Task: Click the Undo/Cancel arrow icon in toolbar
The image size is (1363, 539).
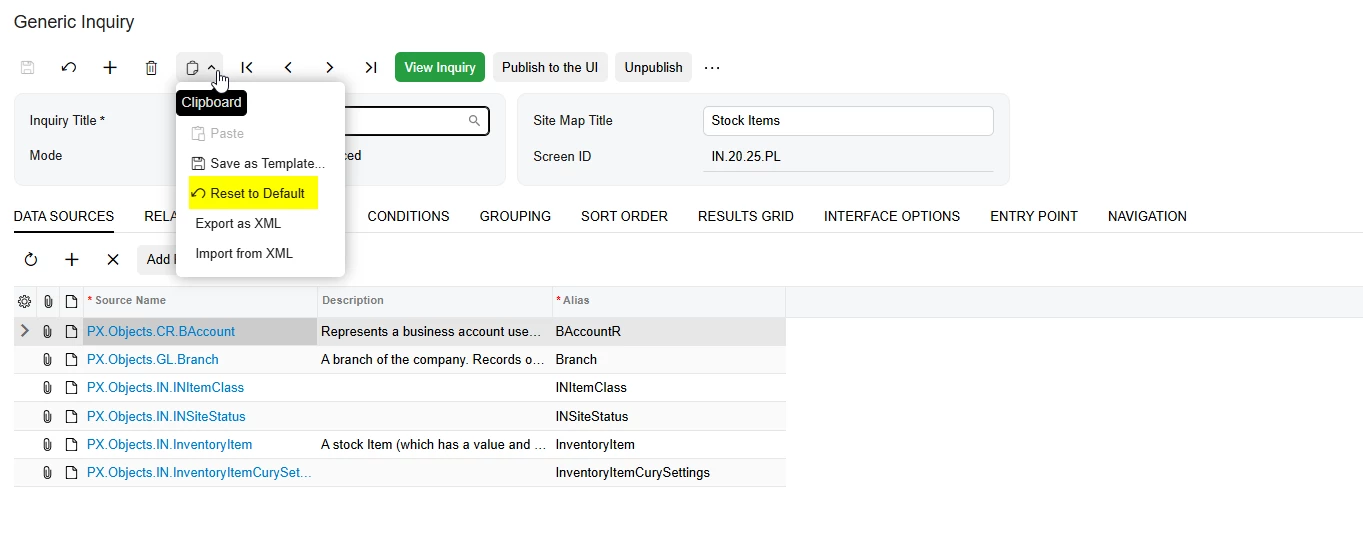Action: (x=69, y=67)
